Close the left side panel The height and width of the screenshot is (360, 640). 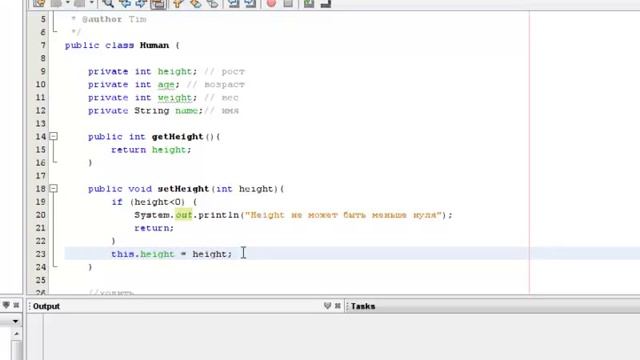pyautogui.click(x=16, y=305)
